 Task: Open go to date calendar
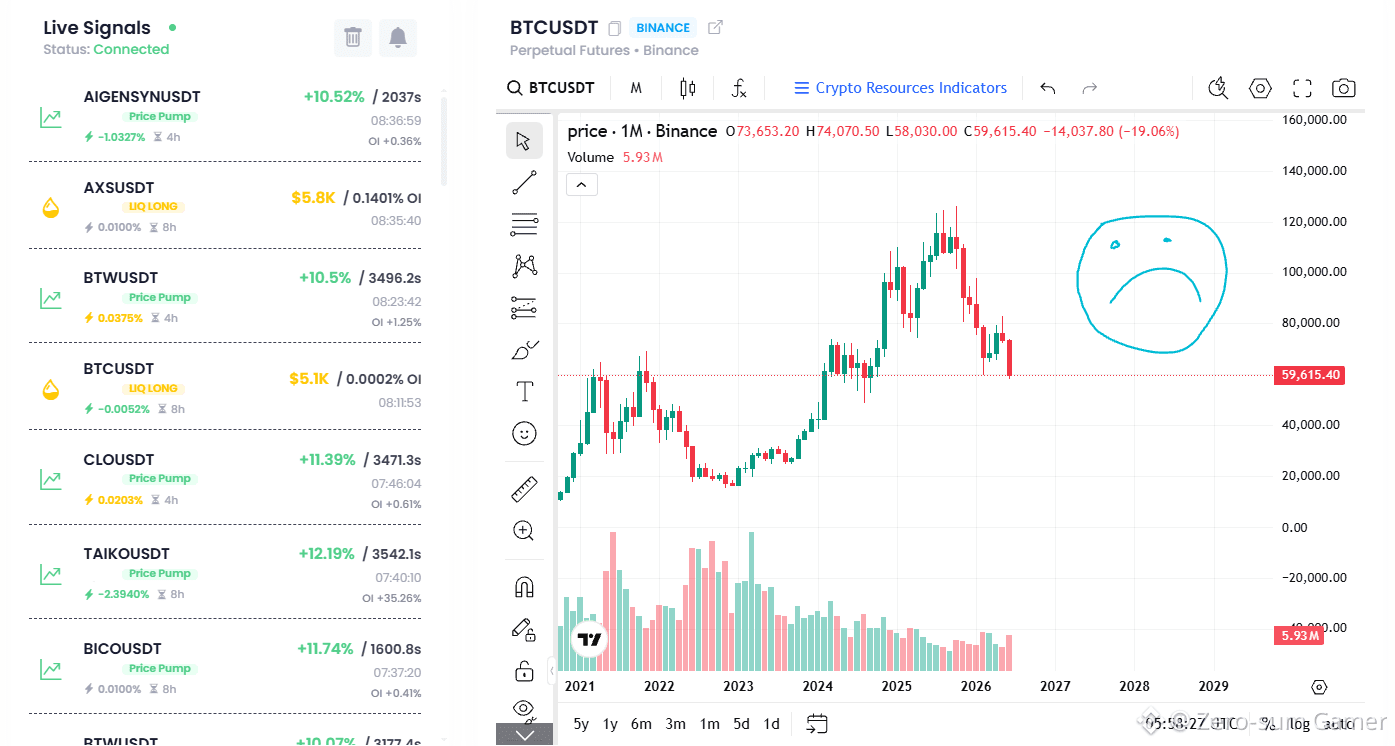817,723
